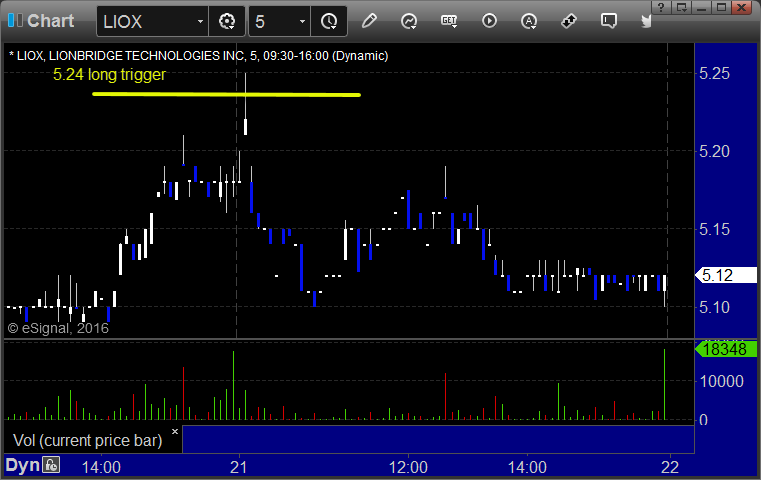This screenshot has height=480, width=761.
Task: Open the comment bubble icon
Action: tap(609, 21)
